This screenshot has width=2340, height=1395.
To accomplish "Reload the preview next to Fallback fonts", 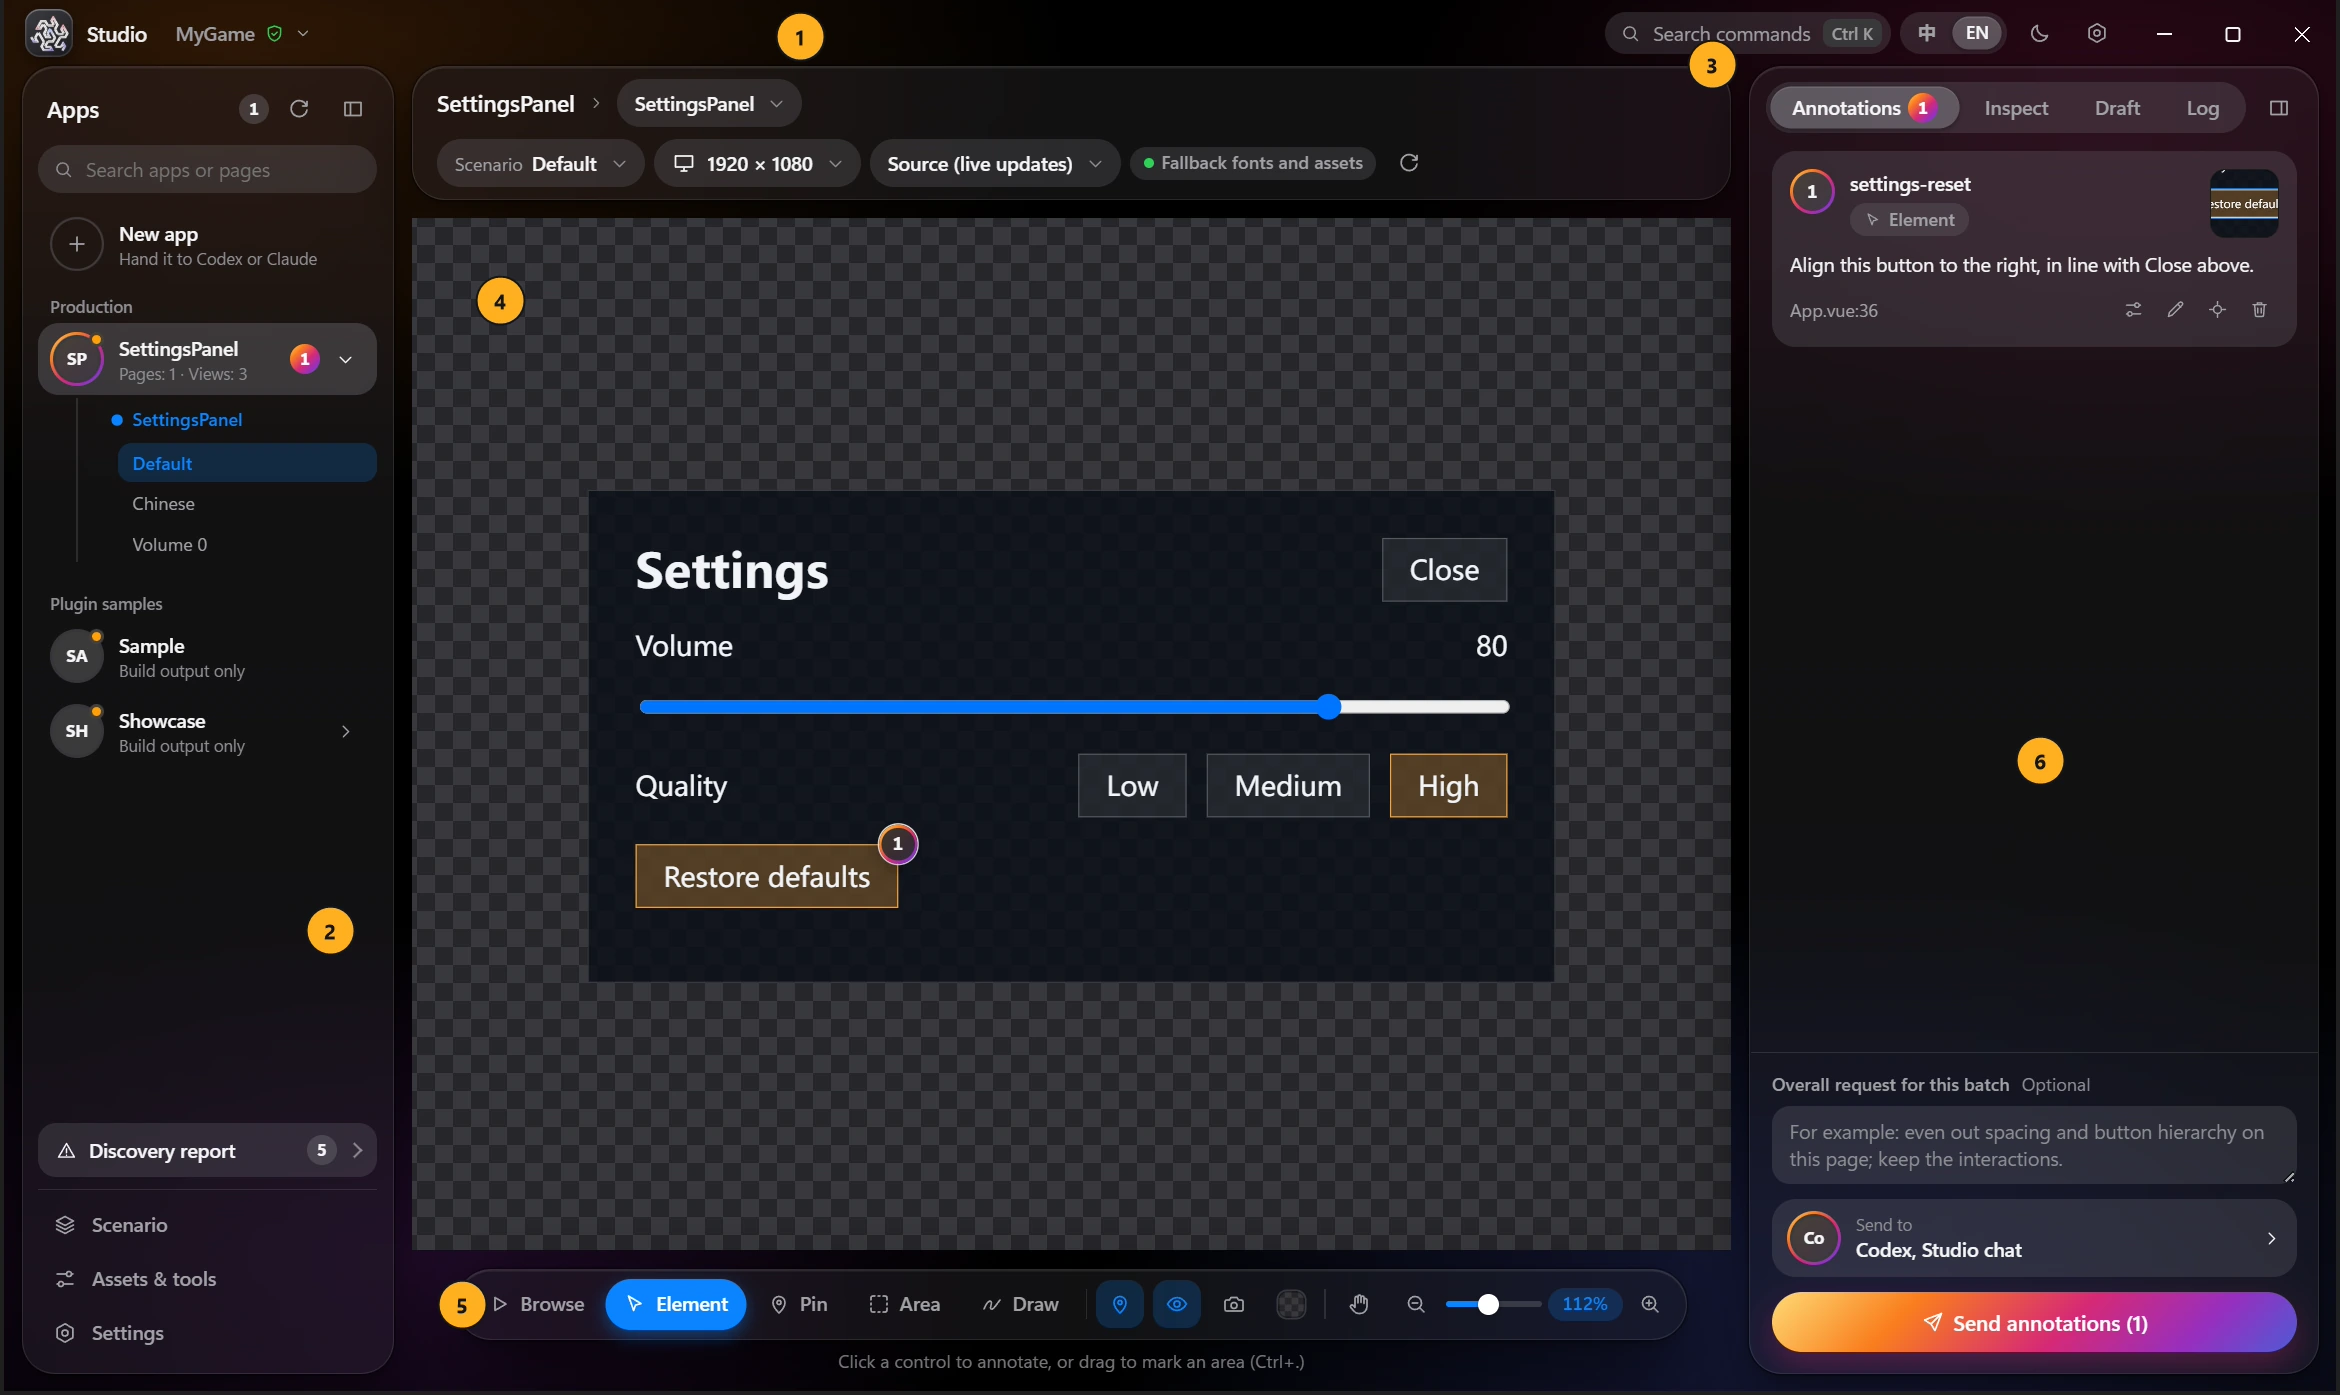I will 1409,163.
